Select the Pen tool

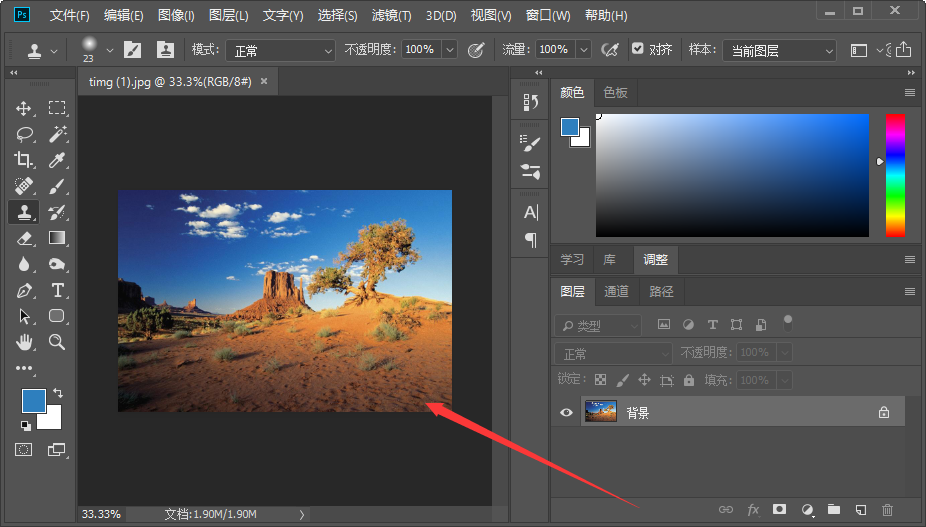coord(24,289)
